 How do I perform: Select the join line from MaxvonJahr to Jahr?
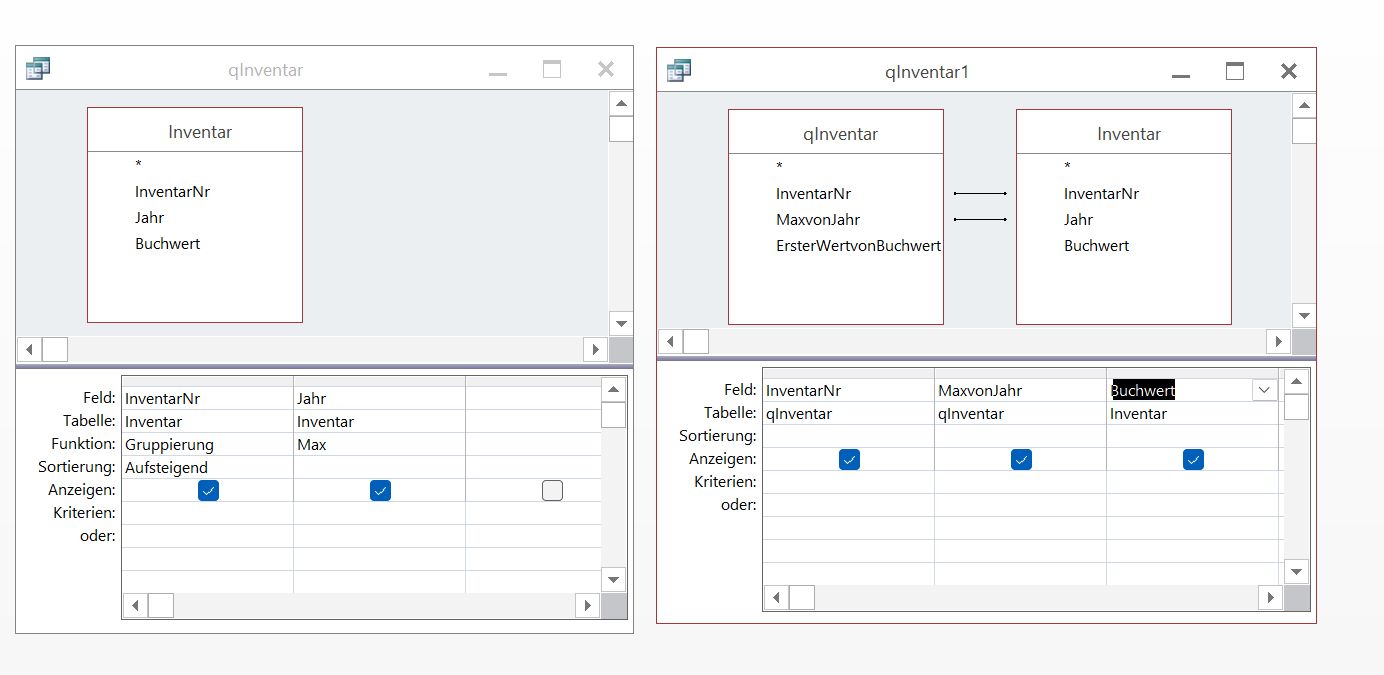(980, 219)
